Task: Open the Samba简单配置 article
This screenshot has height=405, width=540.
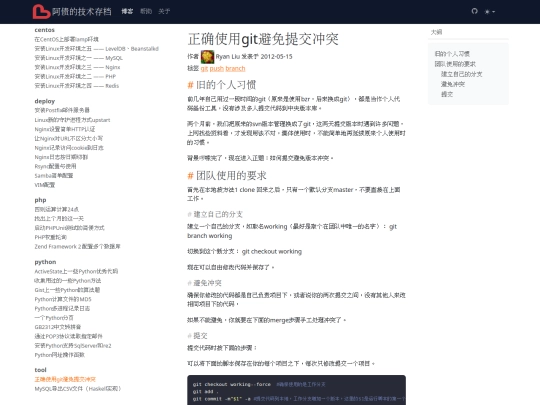Action: pos(54,176)
